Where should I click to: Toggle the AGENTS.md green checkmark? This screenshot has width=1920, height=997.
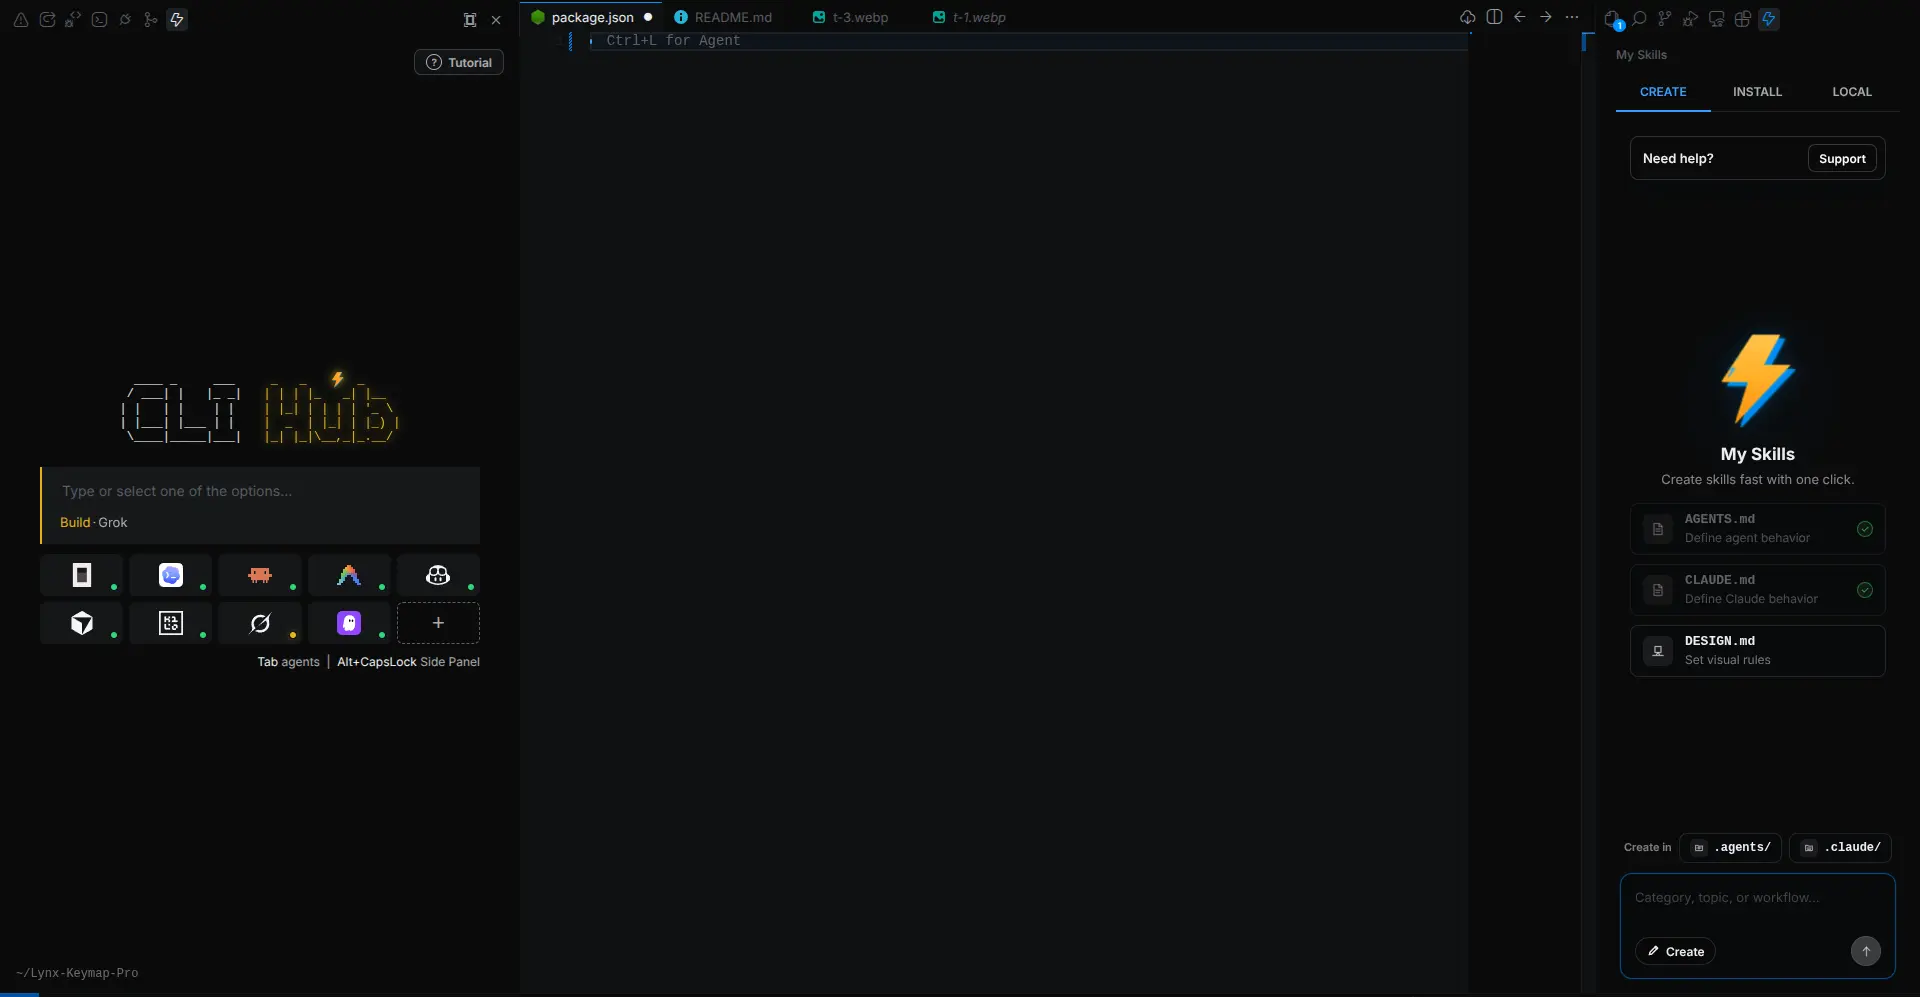[1865, 529]
